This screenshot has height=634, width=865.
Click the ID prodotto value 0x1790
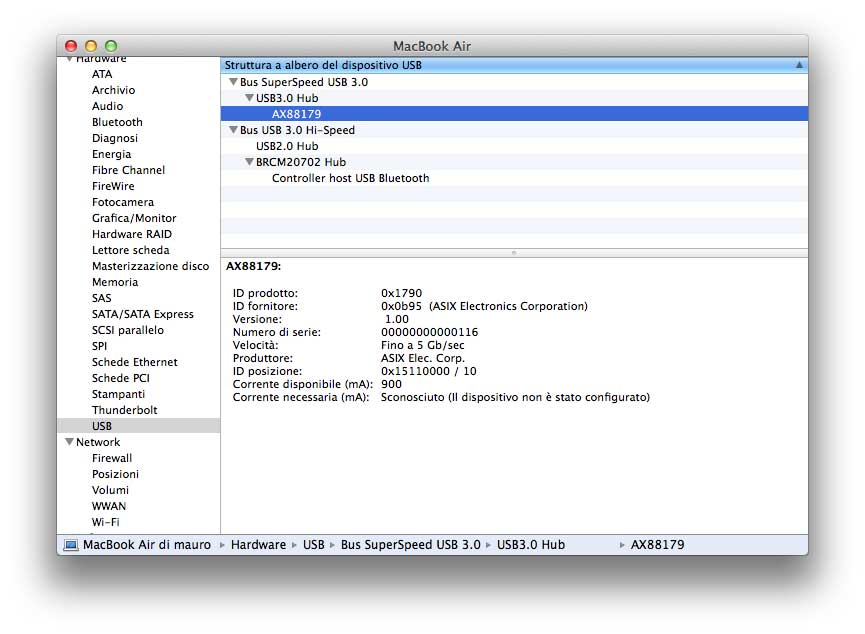click(402, 293)
